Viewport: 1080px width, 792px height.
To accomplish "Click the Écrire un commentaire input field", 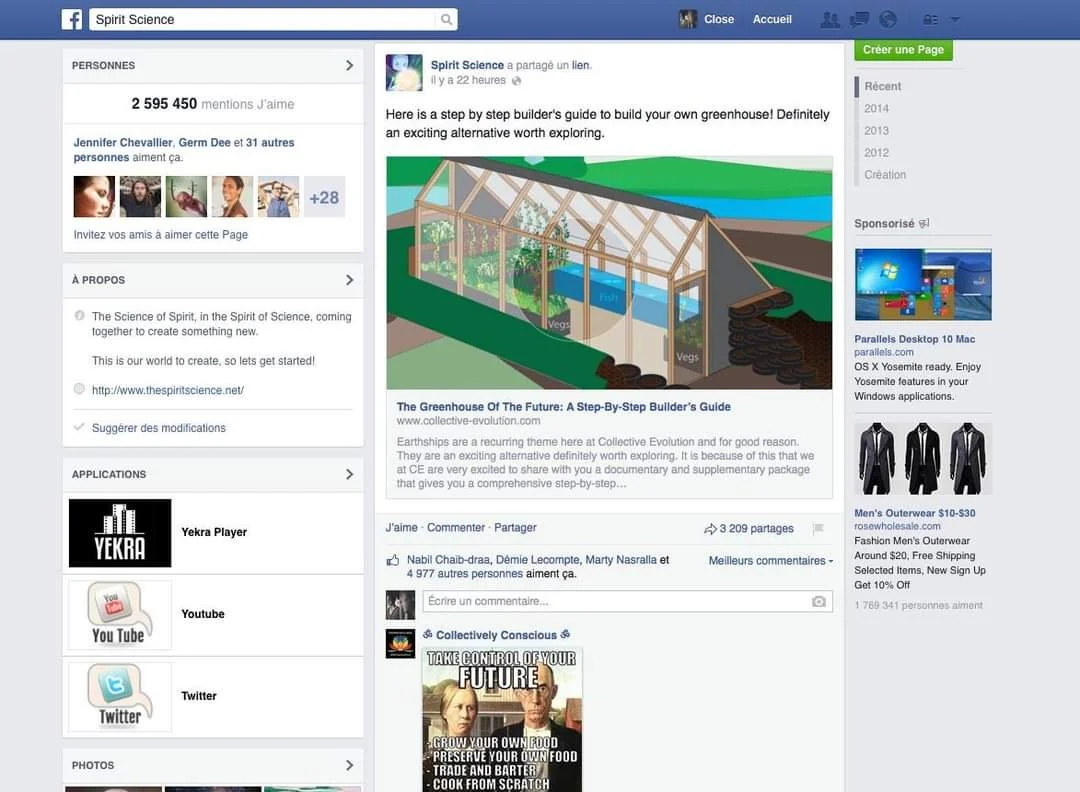I will point(627,601).
